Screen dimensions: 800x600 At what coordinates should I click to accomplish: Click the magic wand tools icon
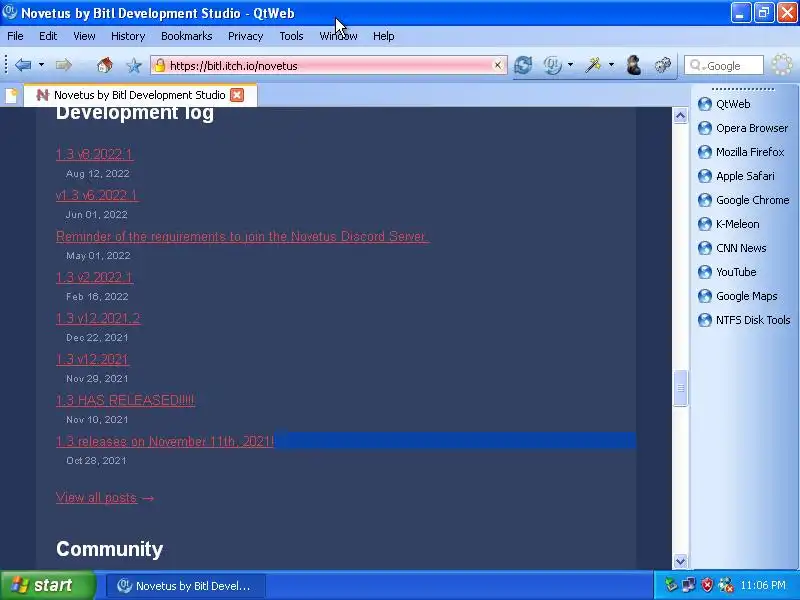point(593,65)
